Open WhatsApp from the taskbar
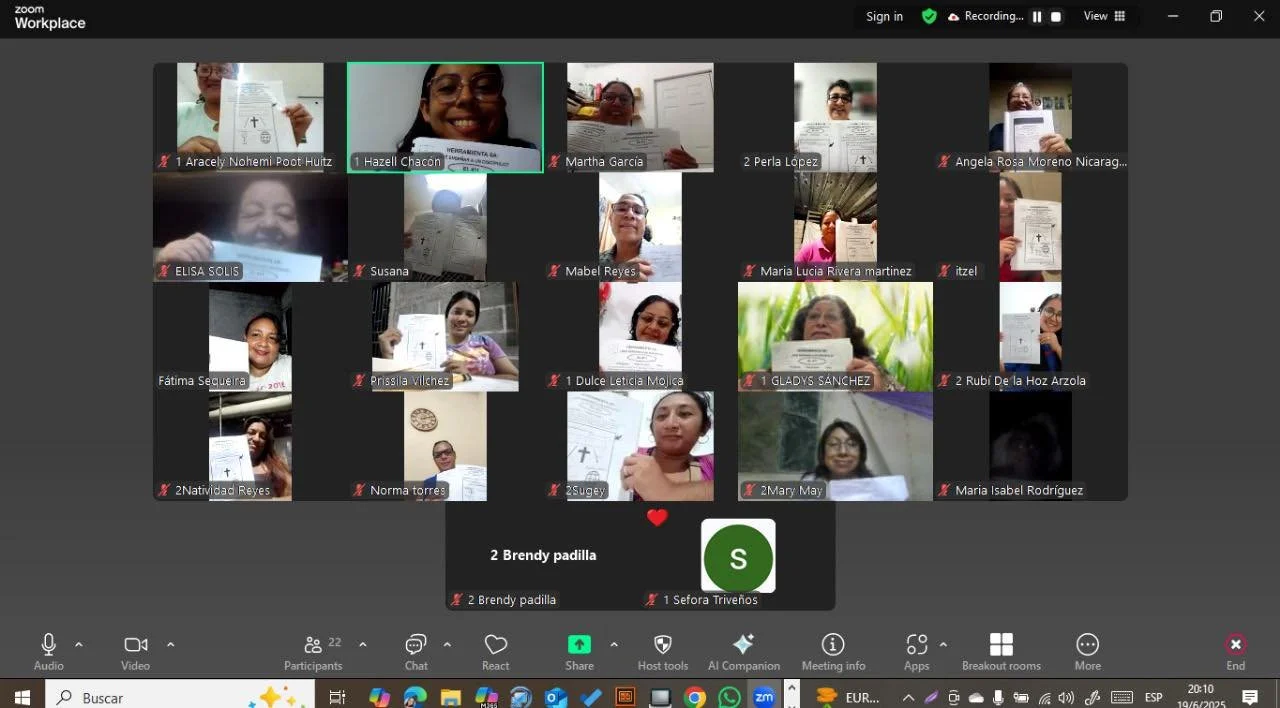Viewport: 1280px width, 708px height. [730, 697]
